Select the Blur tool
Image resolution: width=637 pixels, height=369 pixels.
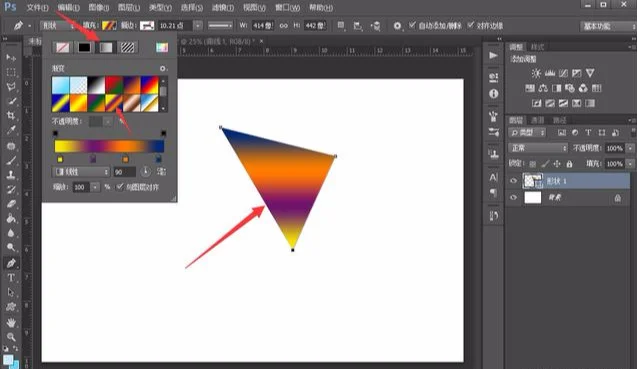[11, 233]
